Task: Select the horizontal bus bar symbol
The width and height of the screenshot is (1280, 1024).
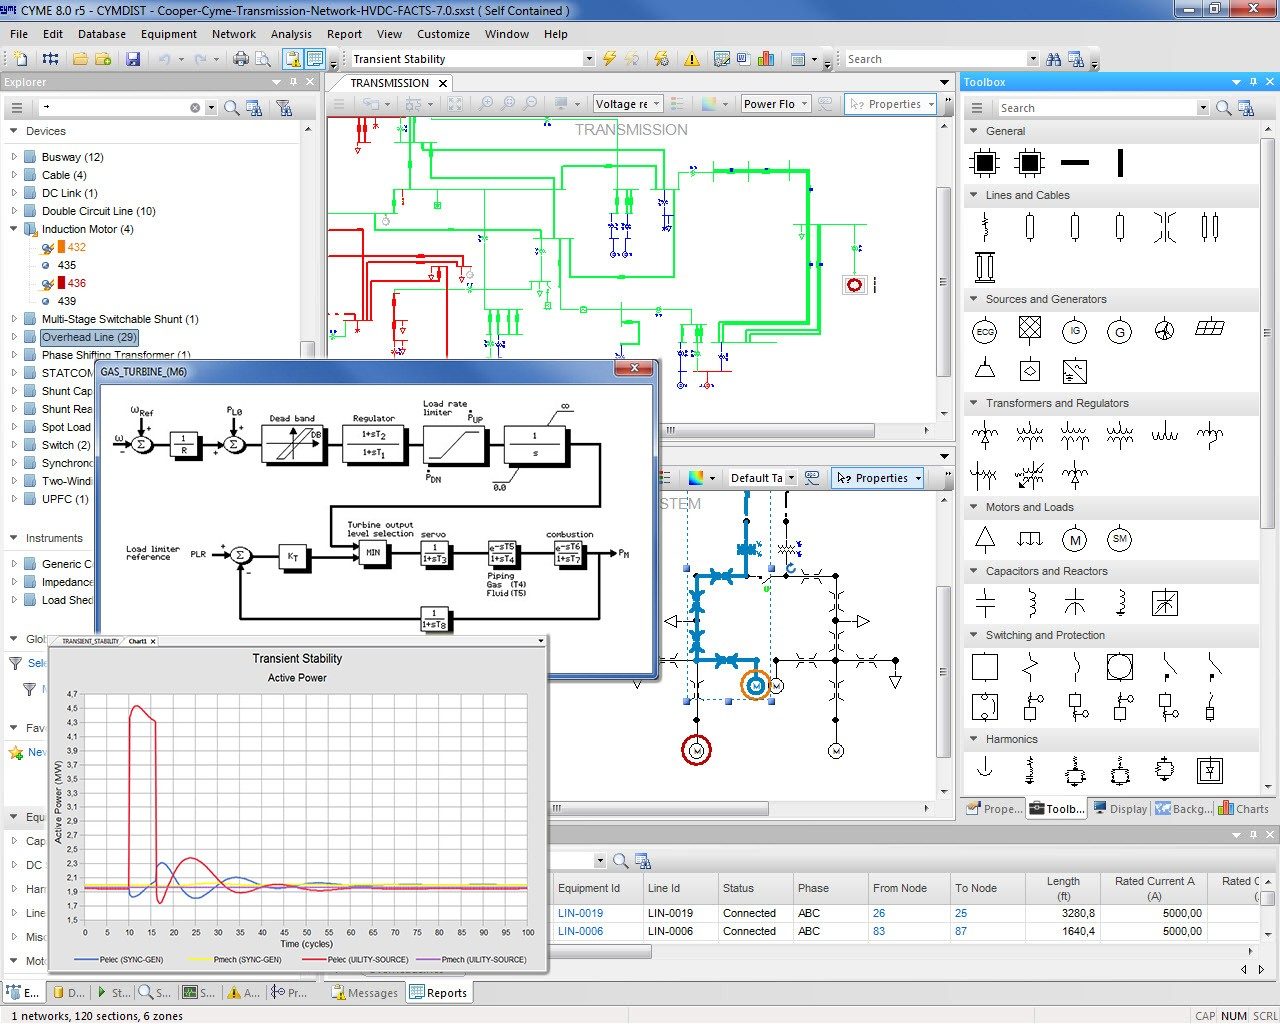Action: point(1075,162)
